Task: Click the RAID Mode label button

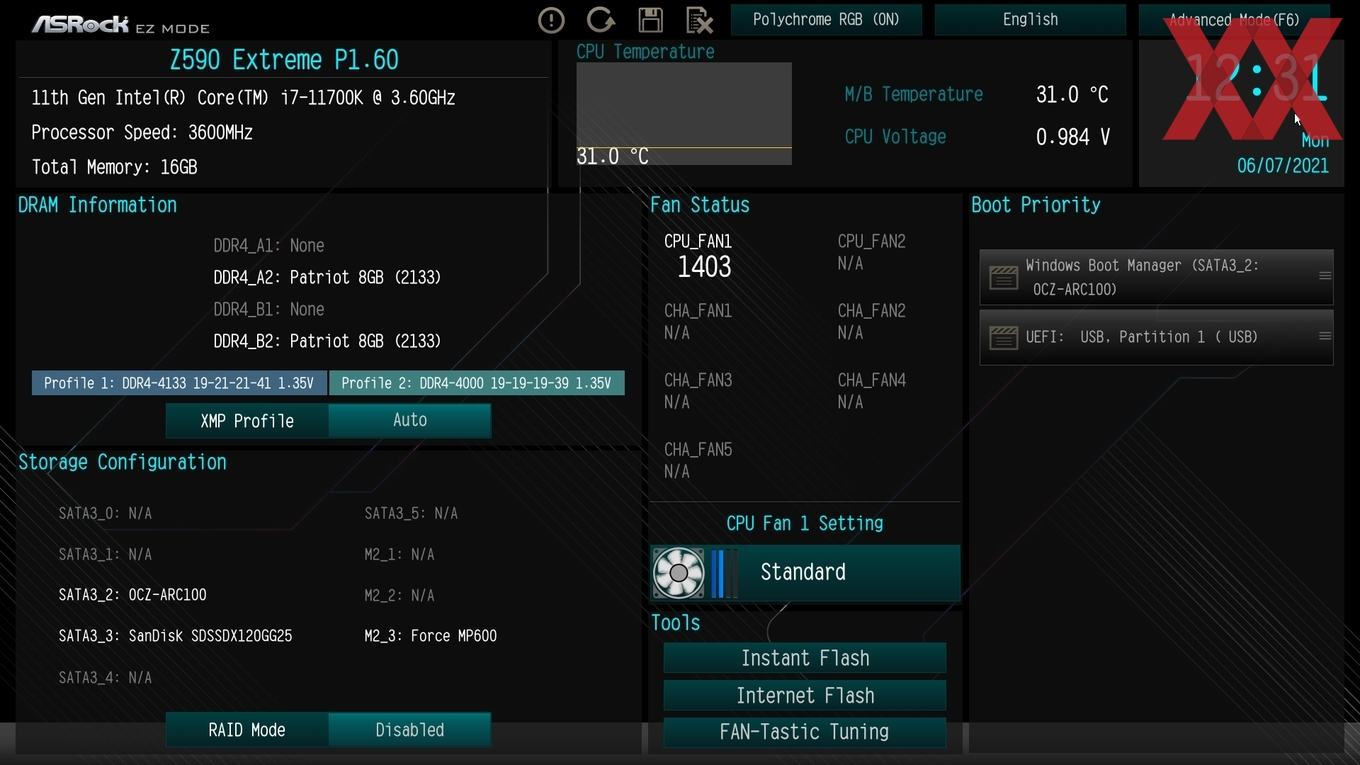Action: tap(247, 730)
